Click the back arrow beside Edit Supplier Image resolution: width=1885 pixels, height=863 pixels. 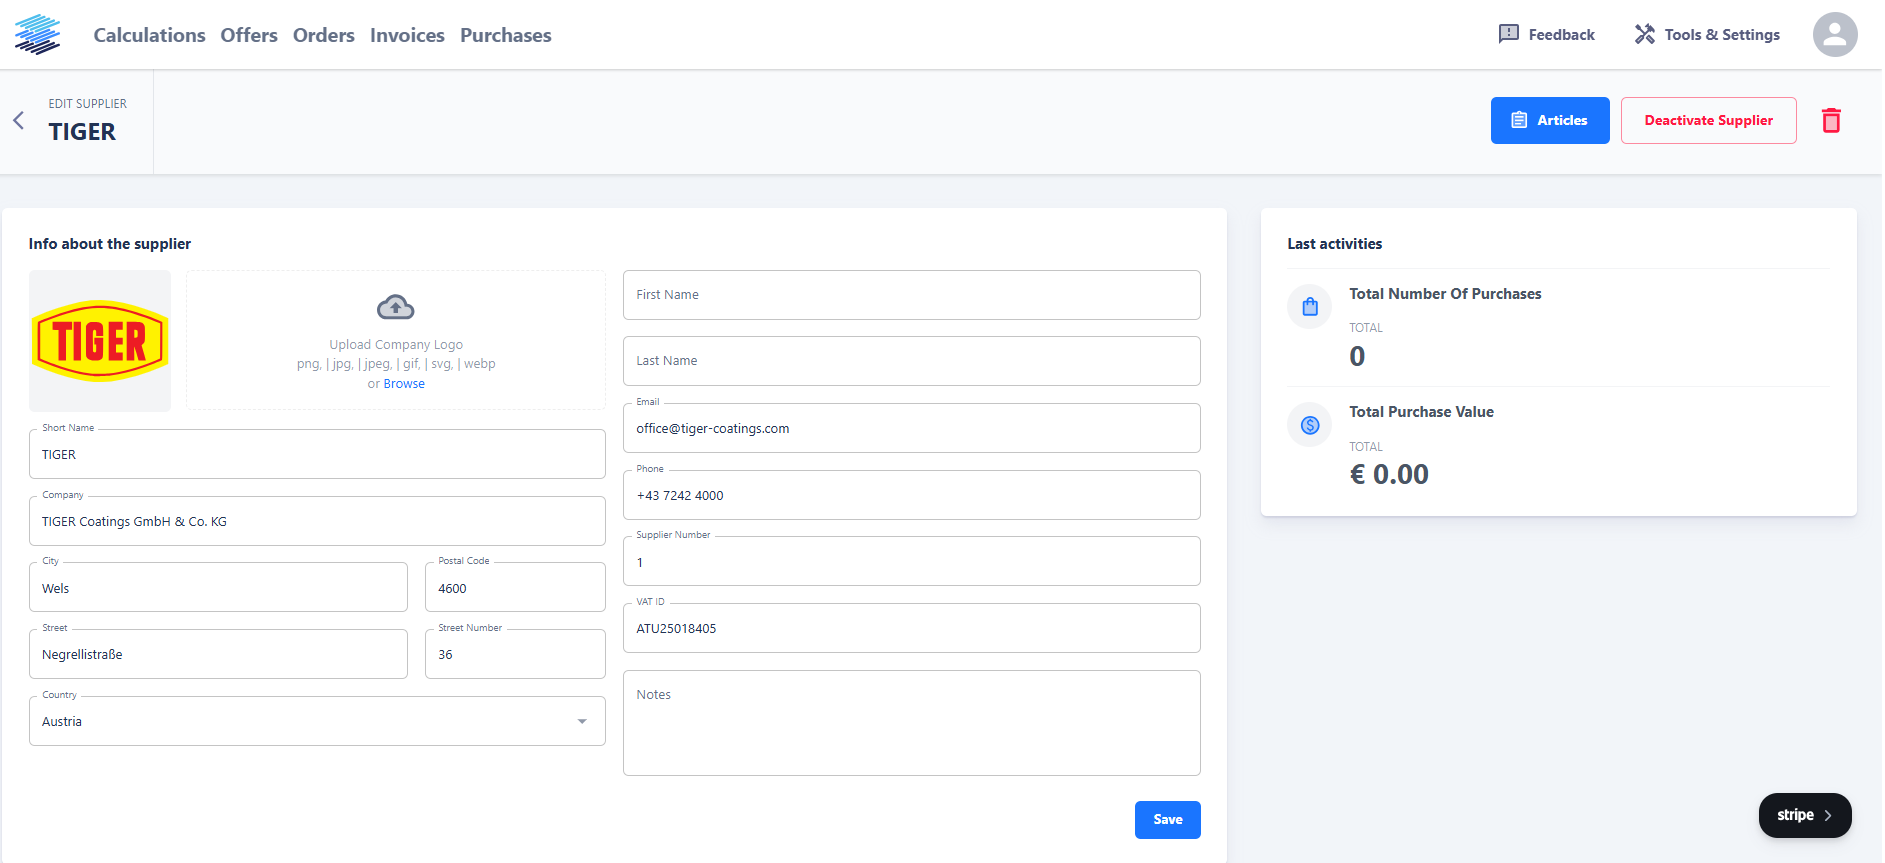(18, 121)
